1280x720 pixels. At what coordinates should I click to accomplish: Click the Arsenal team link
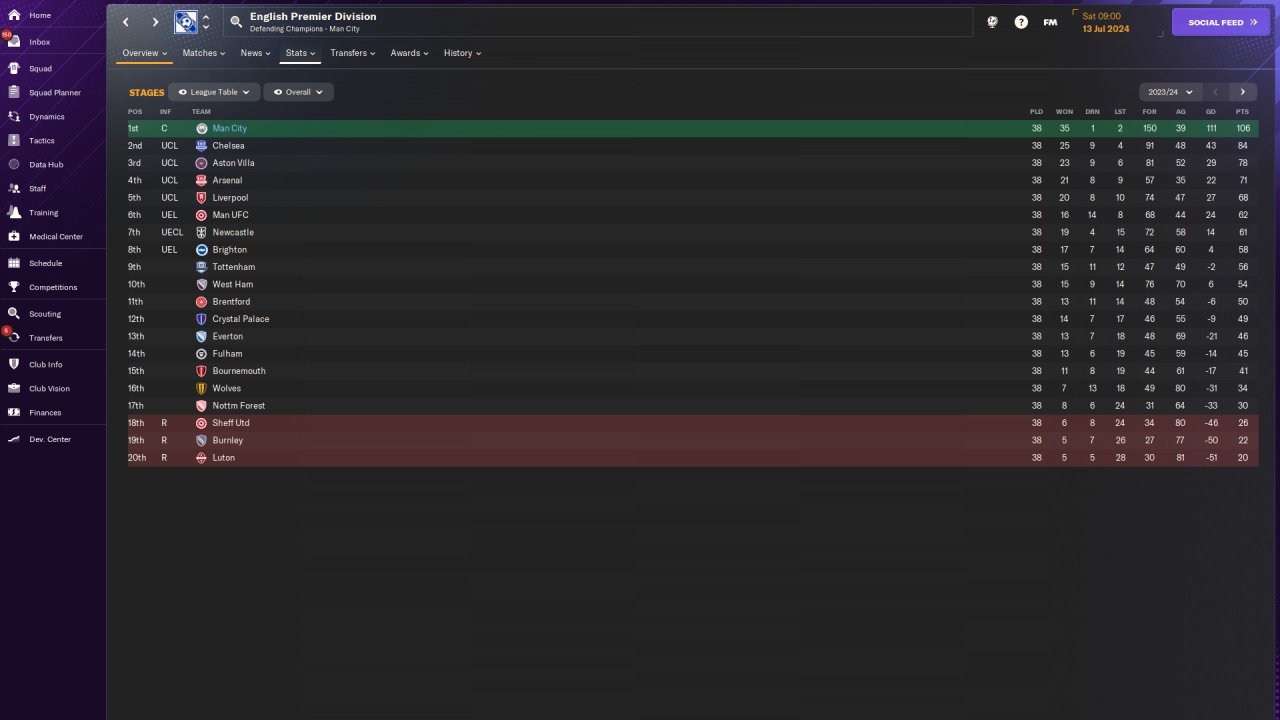click(x=227, y=181)
